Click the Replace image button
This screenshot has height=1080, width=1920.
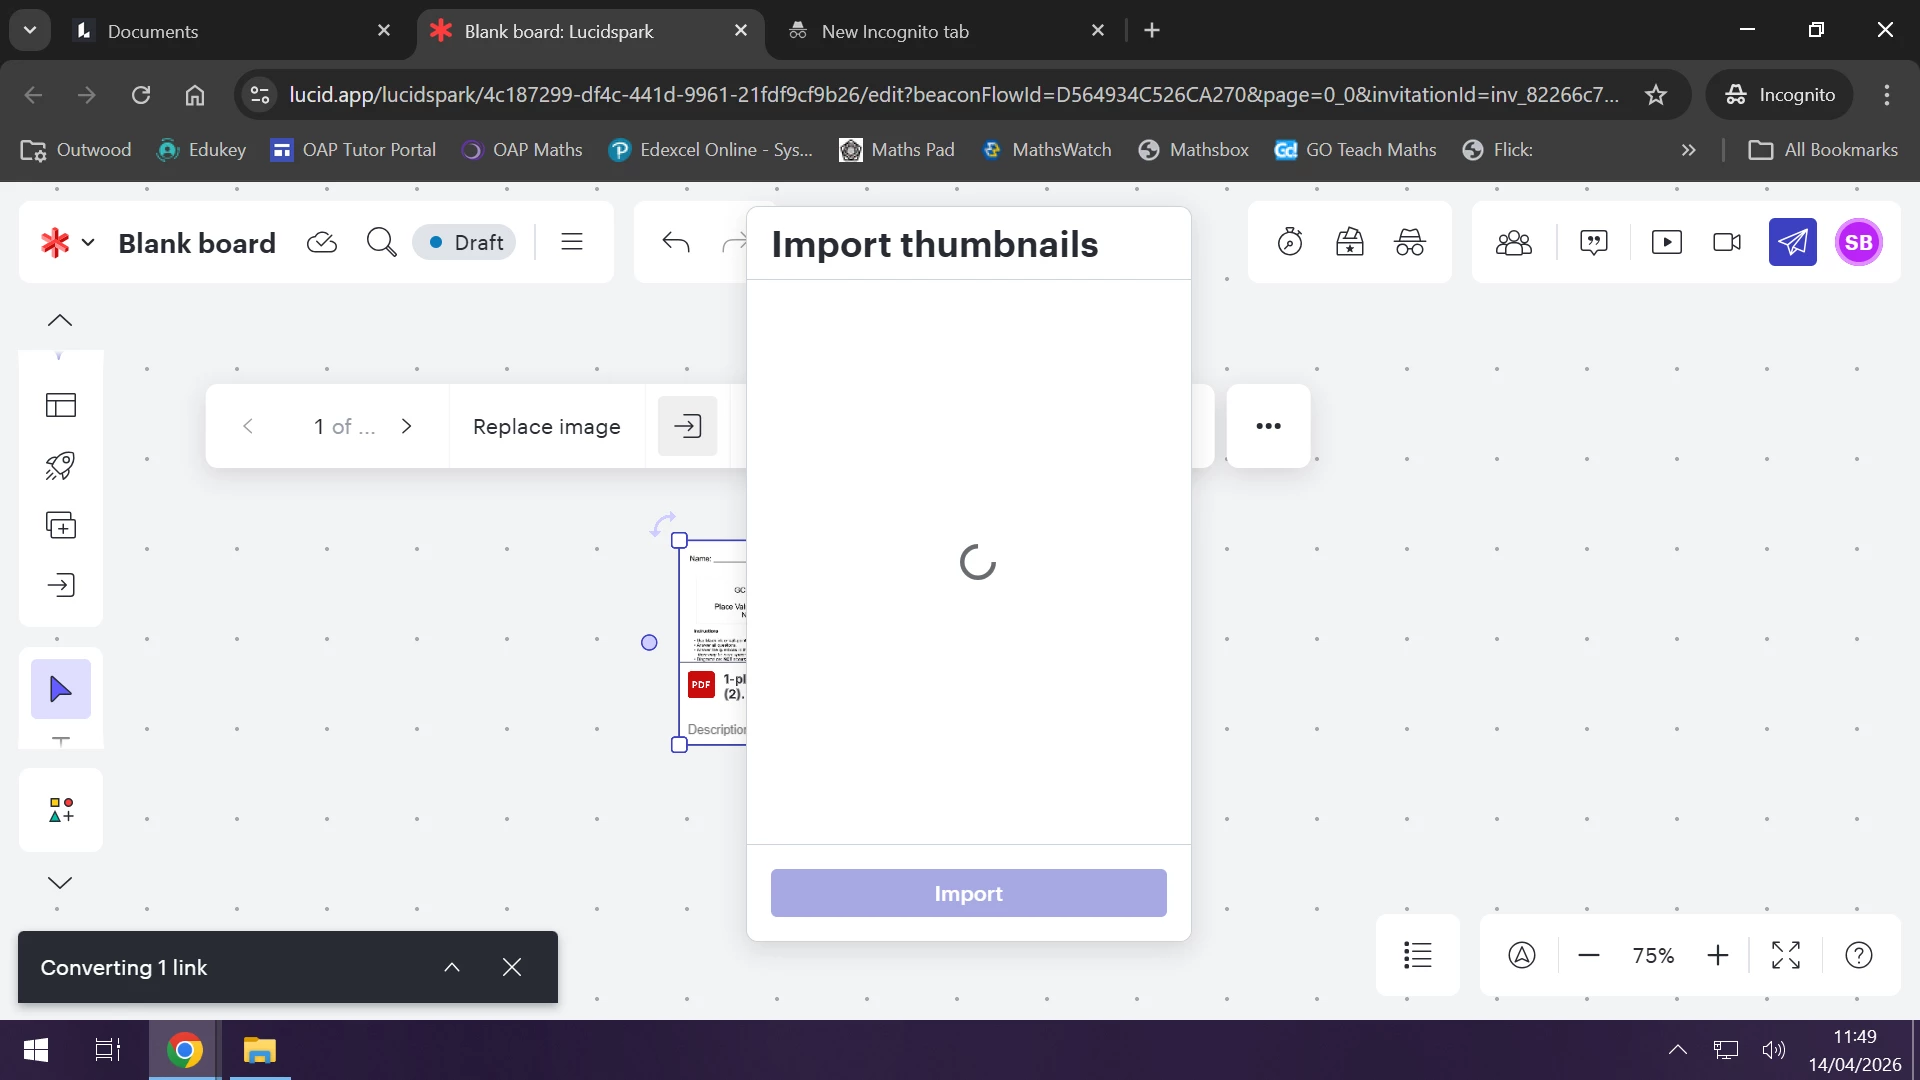tap(546, 426)
